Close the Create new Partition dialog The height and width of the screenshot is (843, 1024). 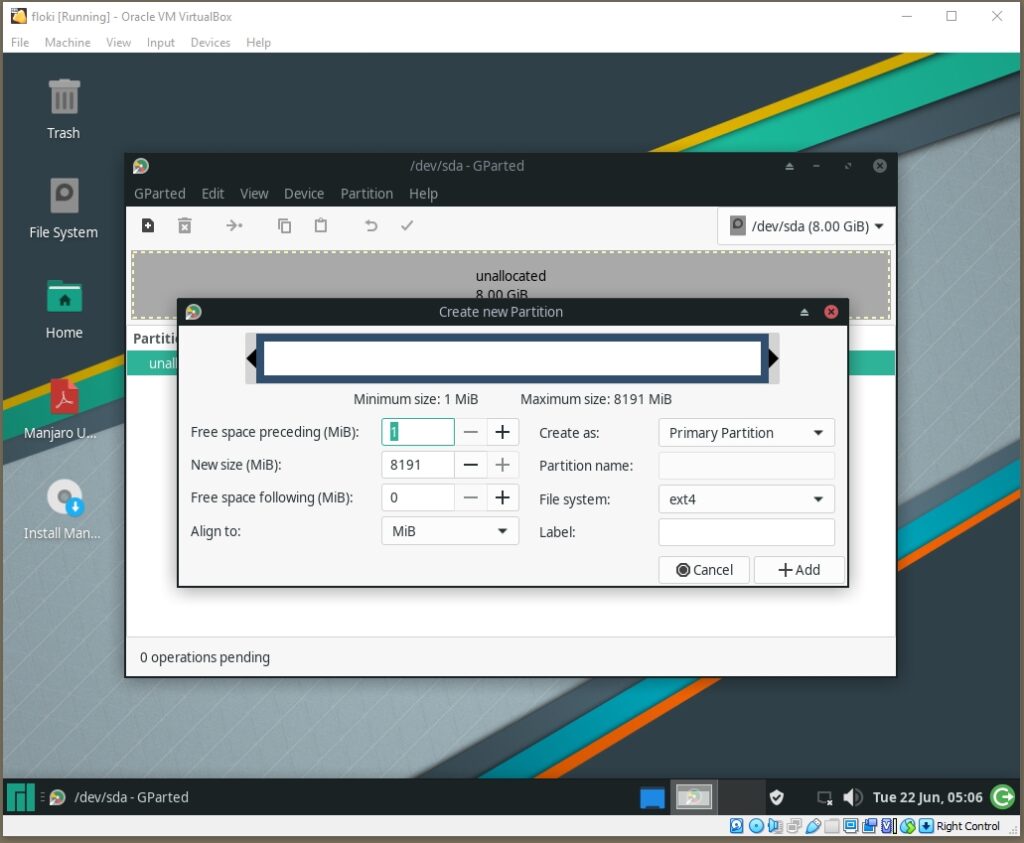pos(831,312)
